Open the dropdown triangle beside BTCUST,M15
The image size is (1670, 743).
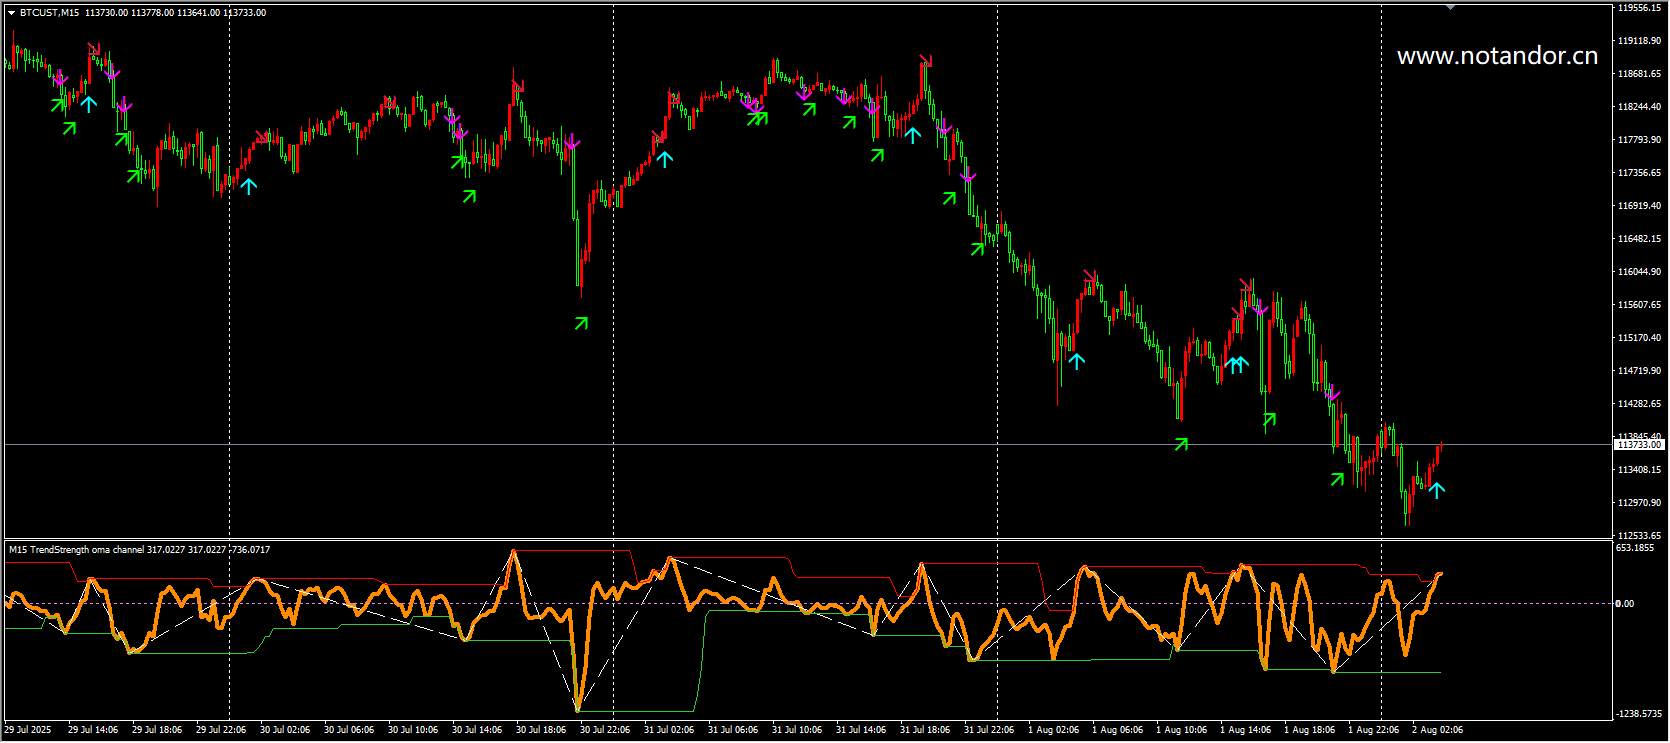11,13
